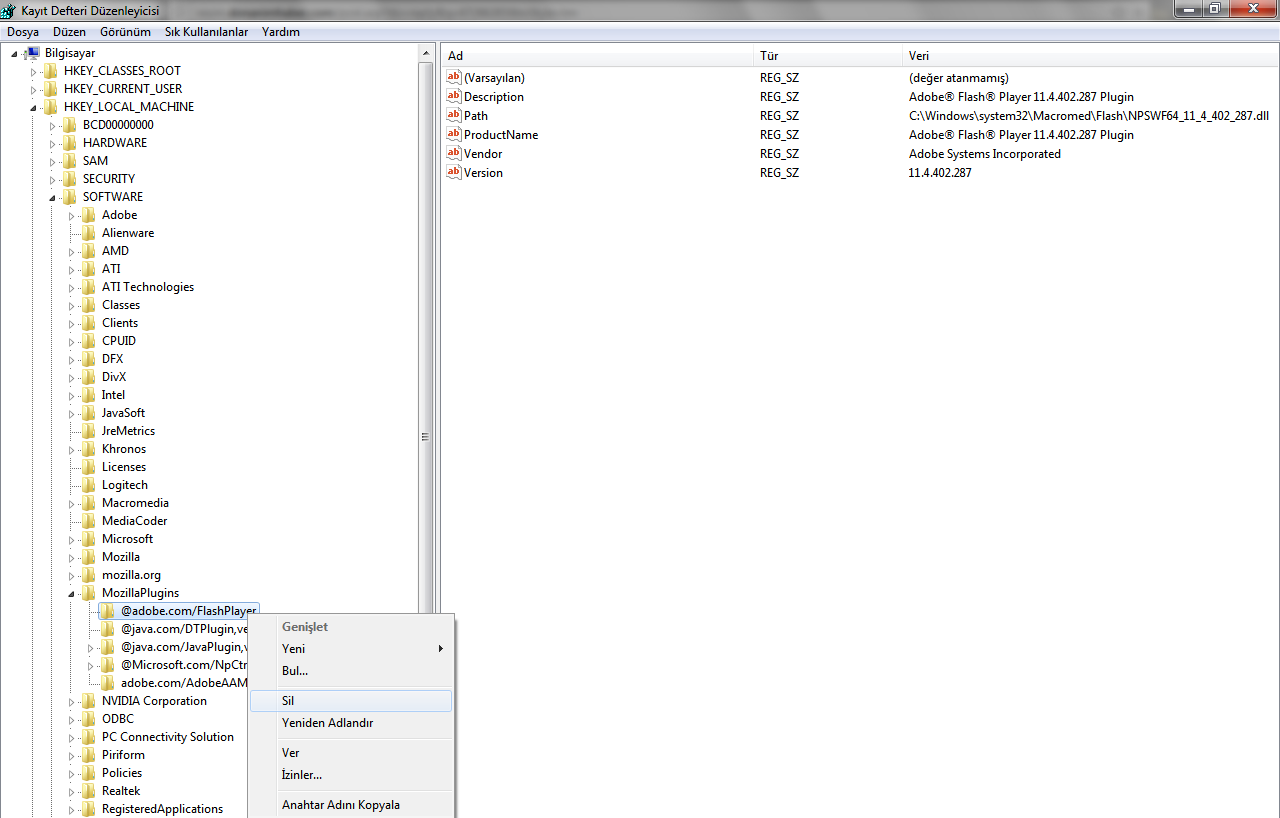Viewport: 1280px width, 818px height.
Task: Choose Bul... in the context menu
Action: point(351,671)
